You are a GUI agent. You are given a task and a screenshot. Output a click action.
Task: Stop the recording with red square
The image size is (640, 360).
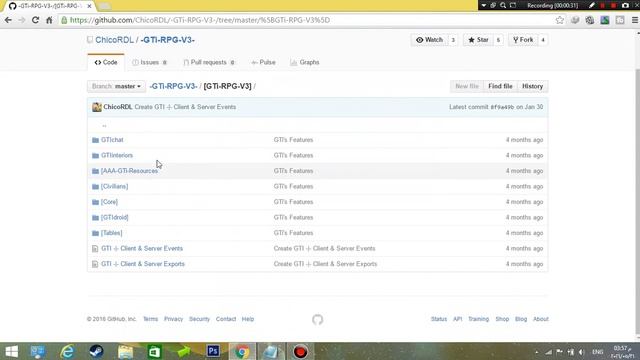[613, 6]
